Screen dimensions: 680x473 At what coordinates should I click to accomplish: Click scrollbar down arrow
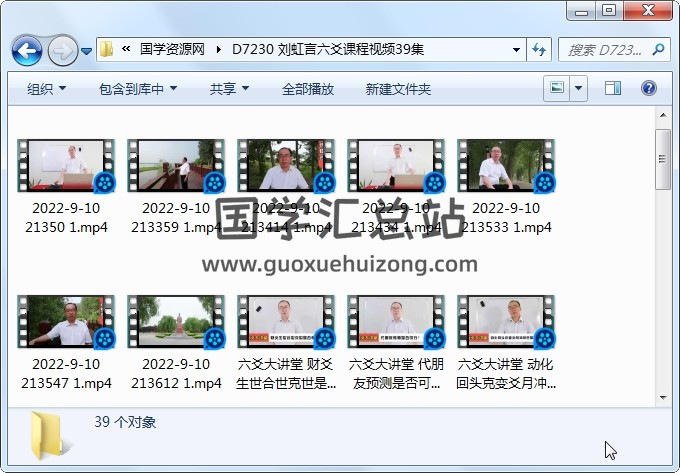coord(663,398)
